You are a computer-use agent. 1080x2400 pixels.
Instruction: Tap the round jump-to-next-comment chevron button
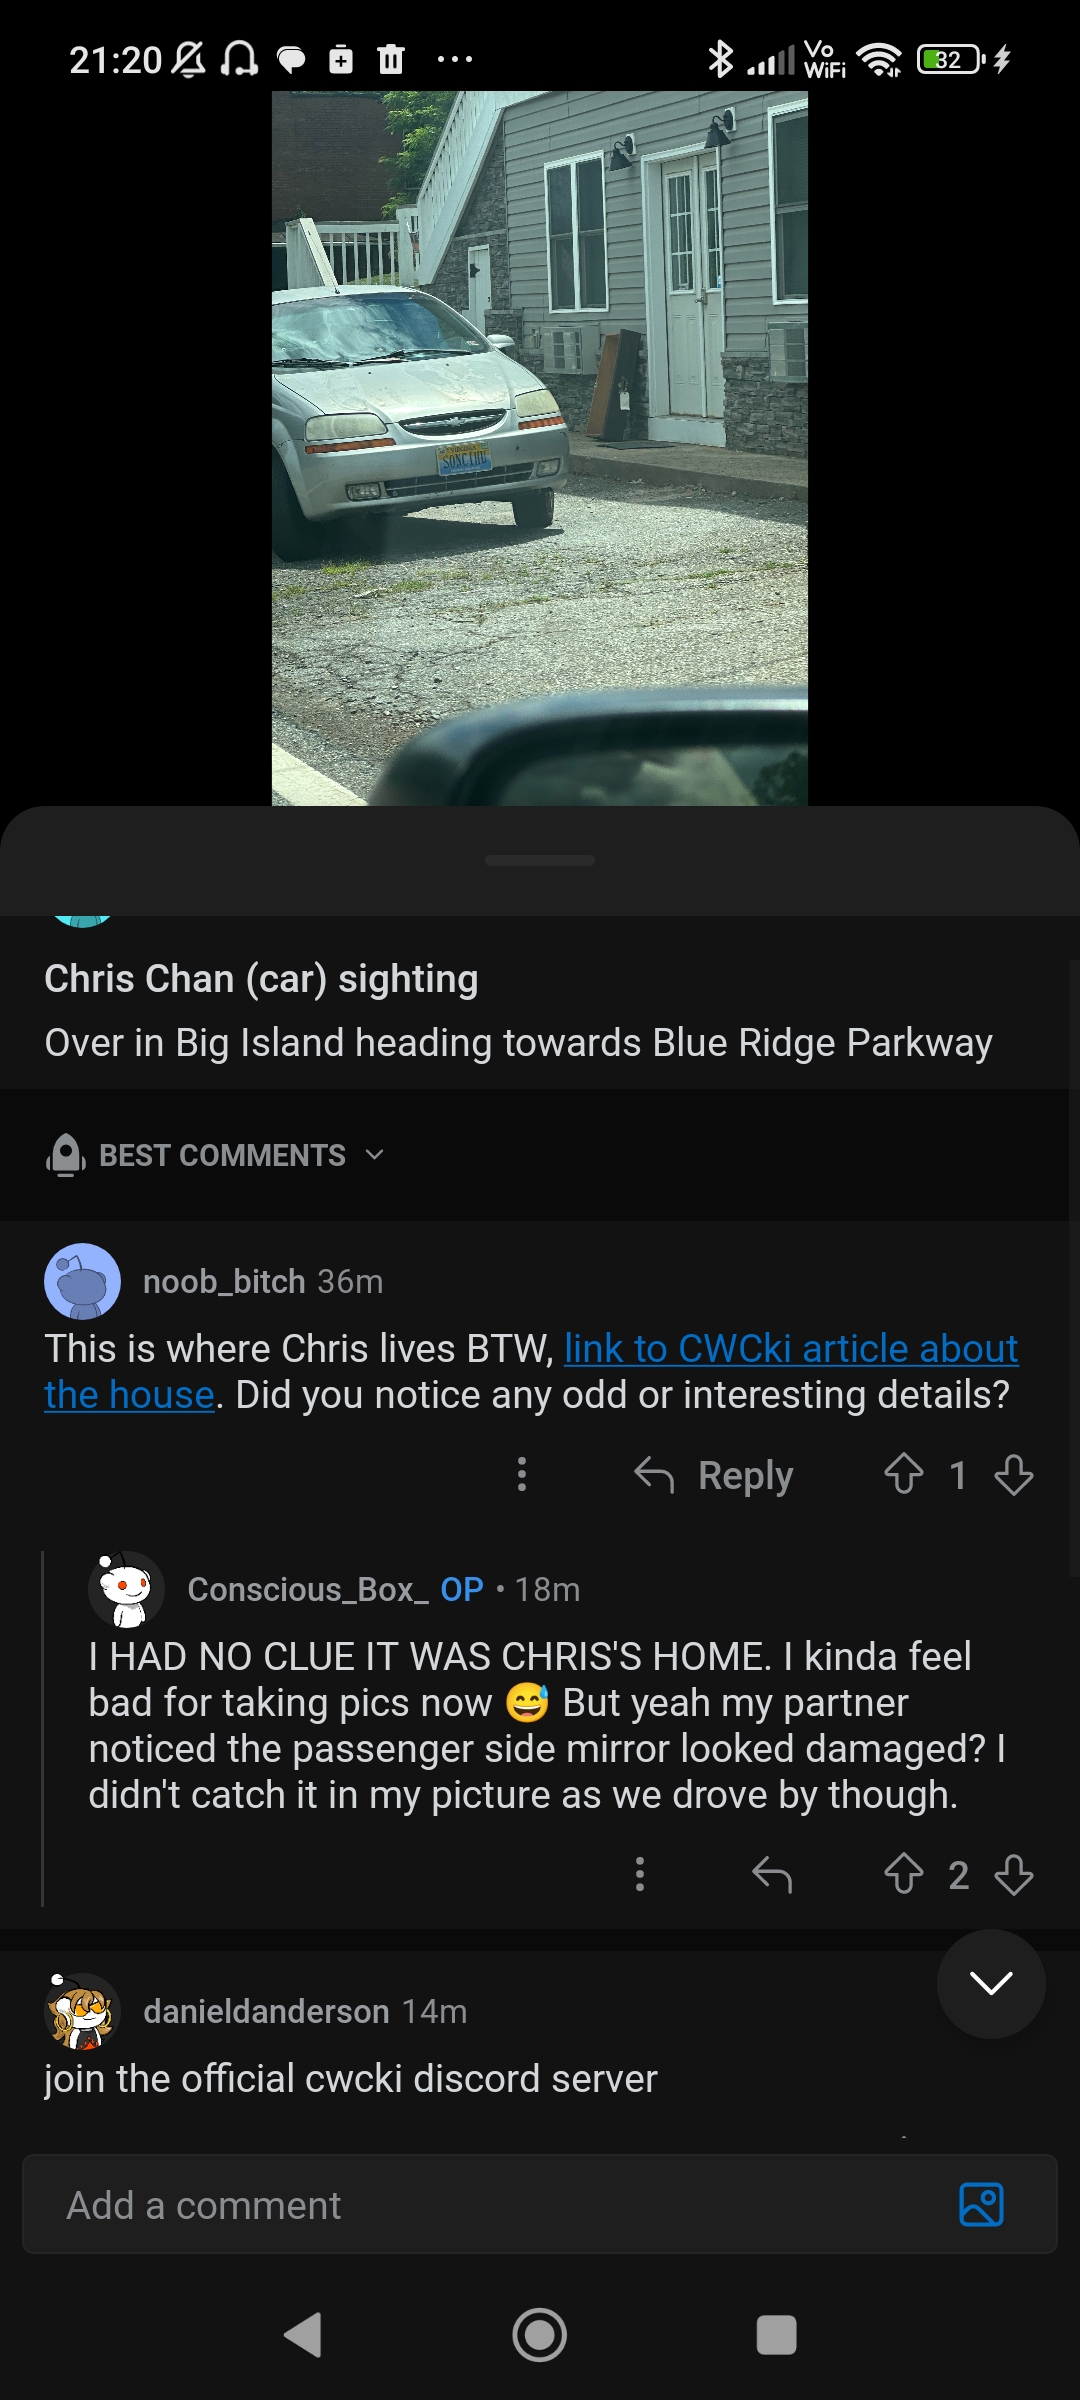point(991,1984)
